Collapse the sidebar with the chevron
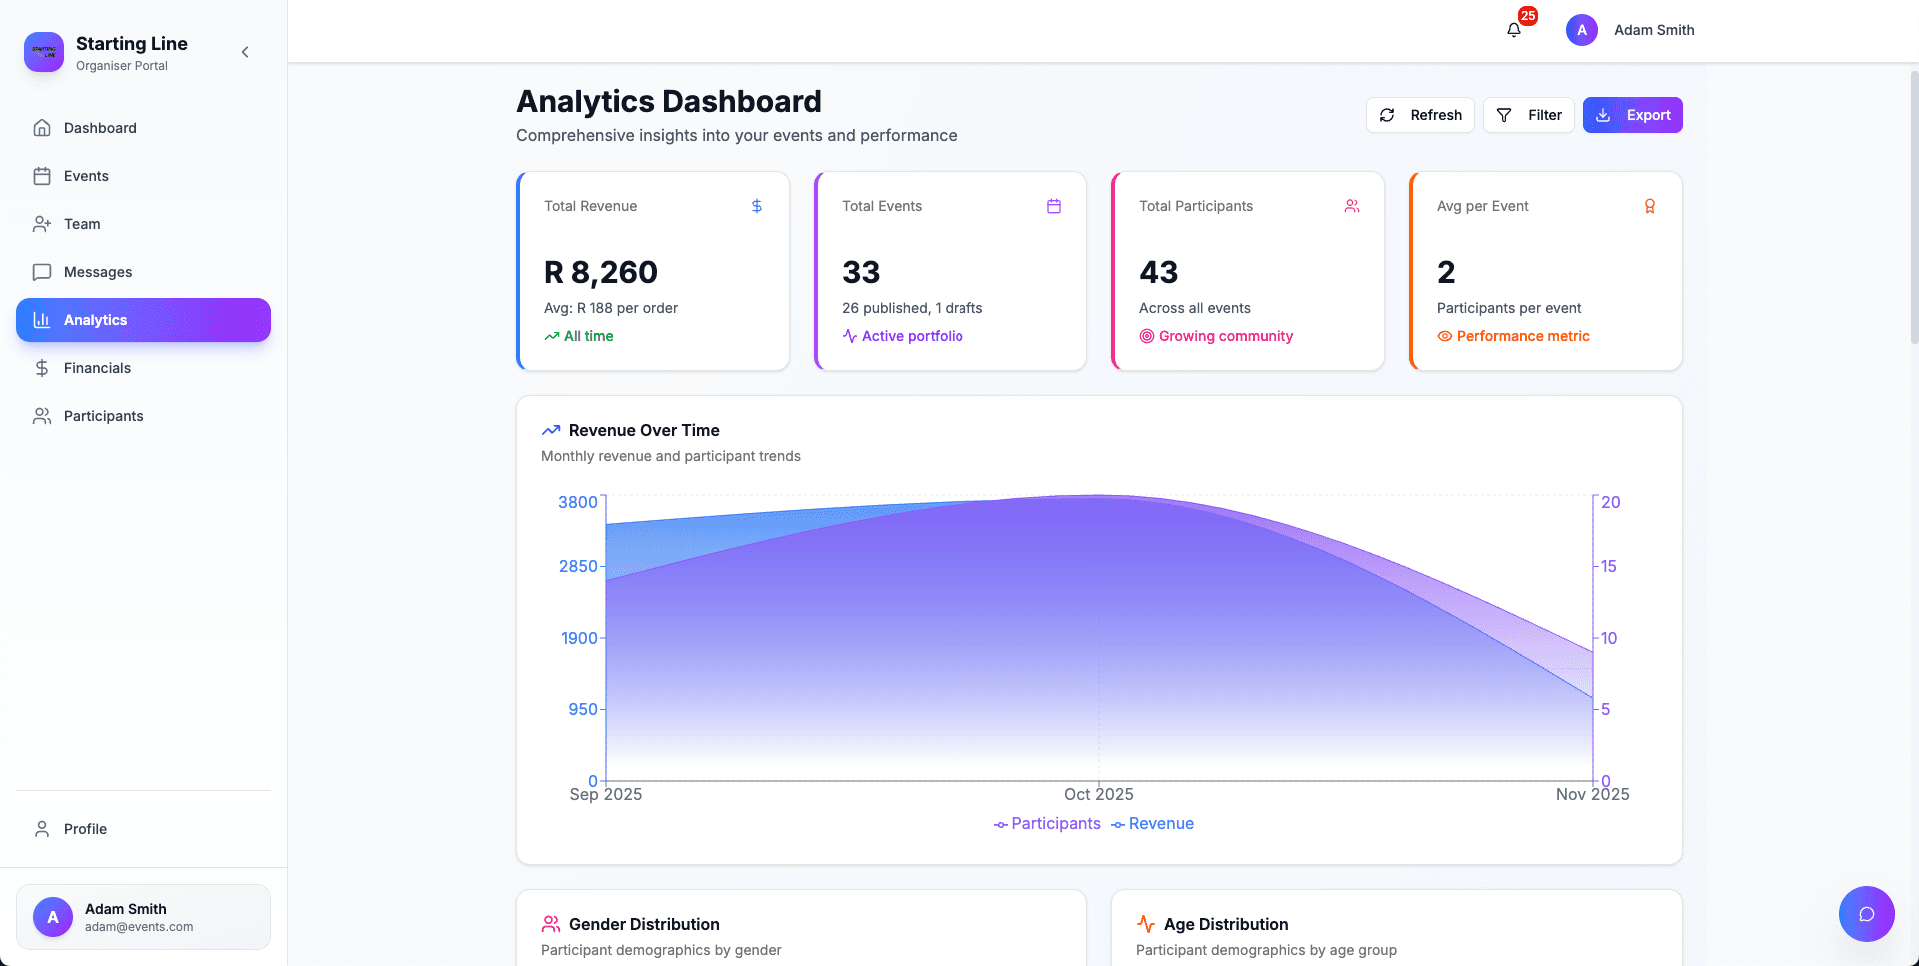The width and height of the screenshot is (1919, 966). click(245, 51)
